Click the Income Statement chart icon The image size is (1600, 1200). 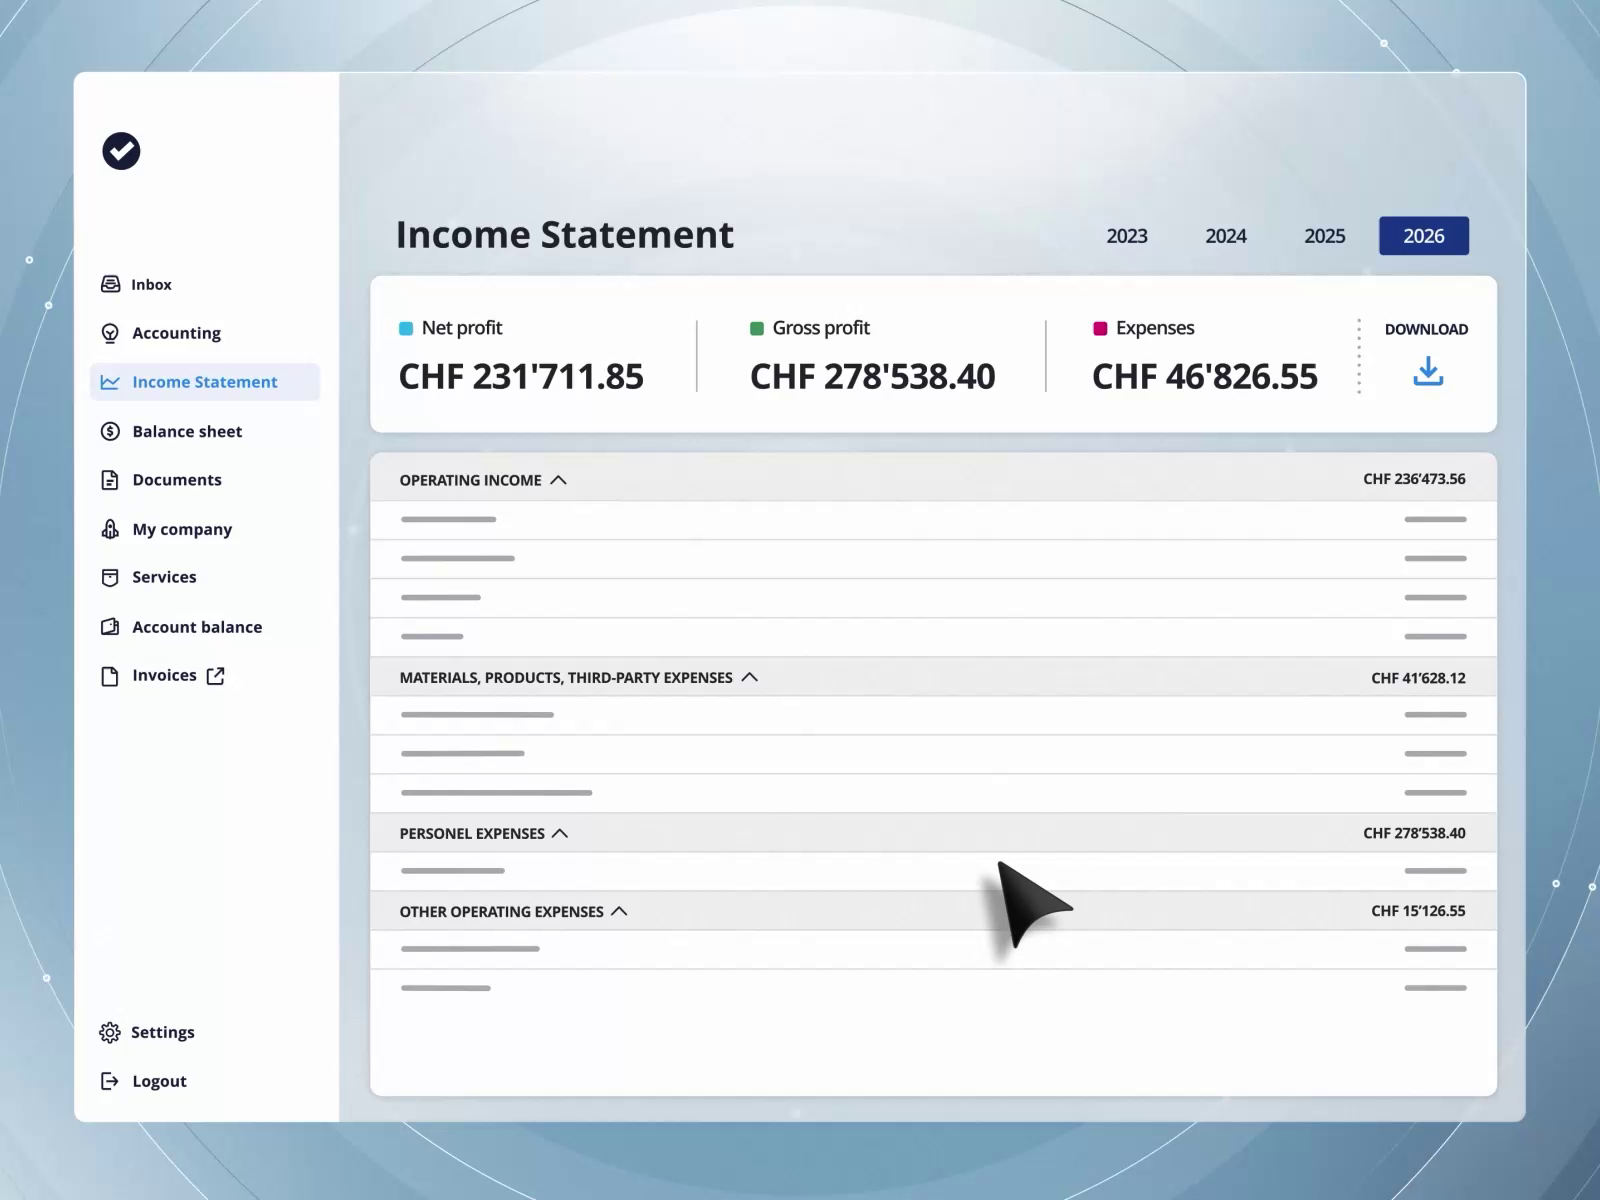110,382
